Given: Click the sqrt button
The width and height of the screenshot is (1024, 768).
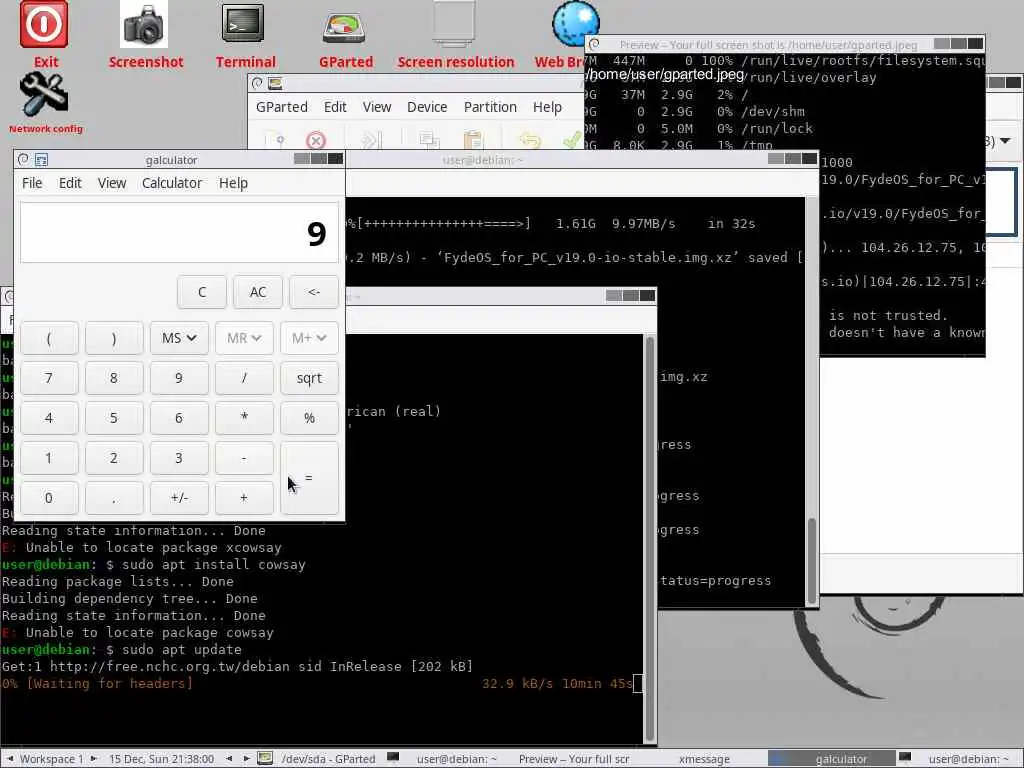Looking at the screenshot, I should (309, 378).
